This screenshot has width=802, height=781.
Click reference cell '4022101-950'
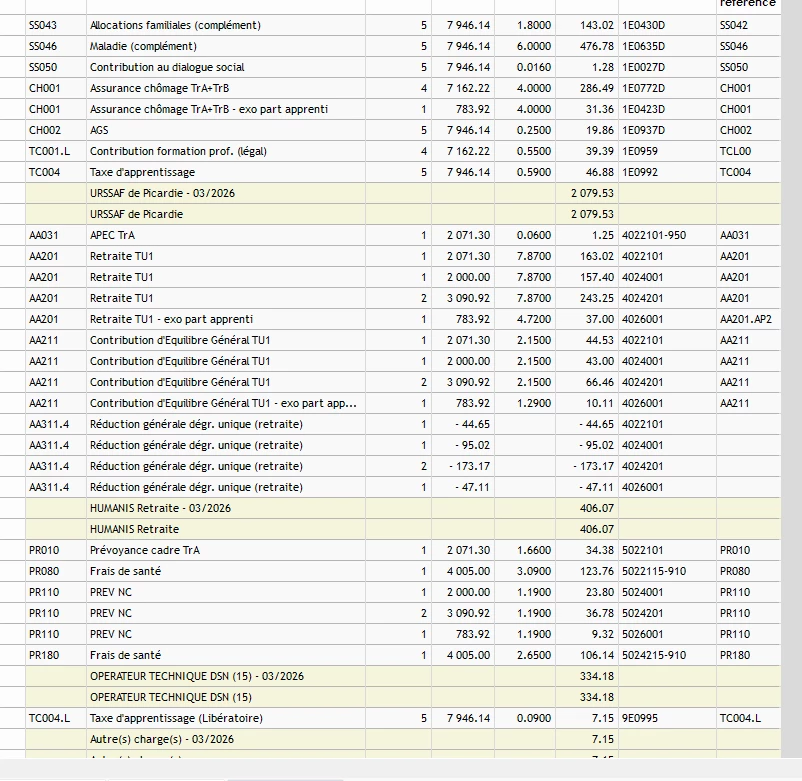[x=653, y=235]
